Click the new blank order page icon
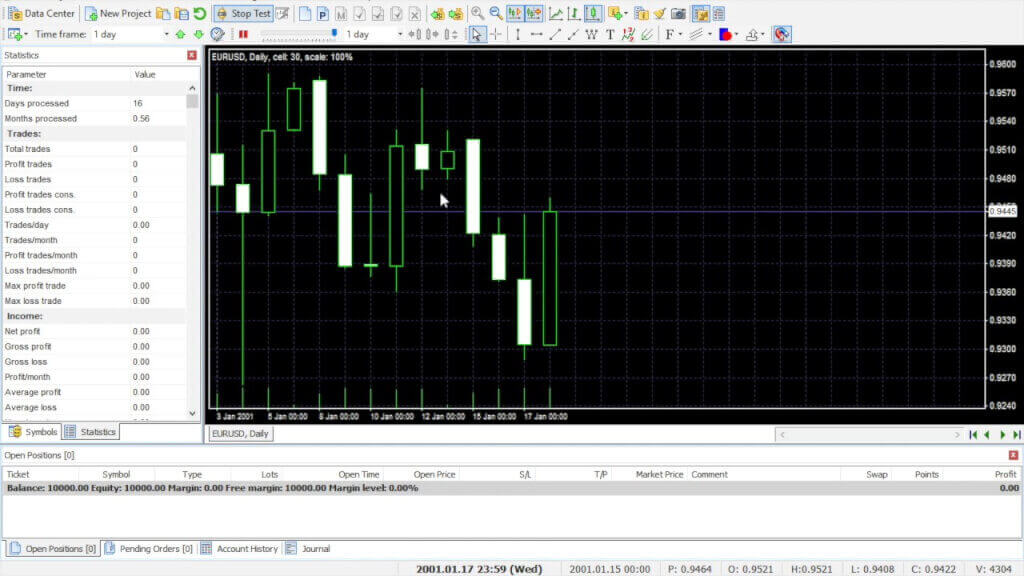 [x=305, y=13]
